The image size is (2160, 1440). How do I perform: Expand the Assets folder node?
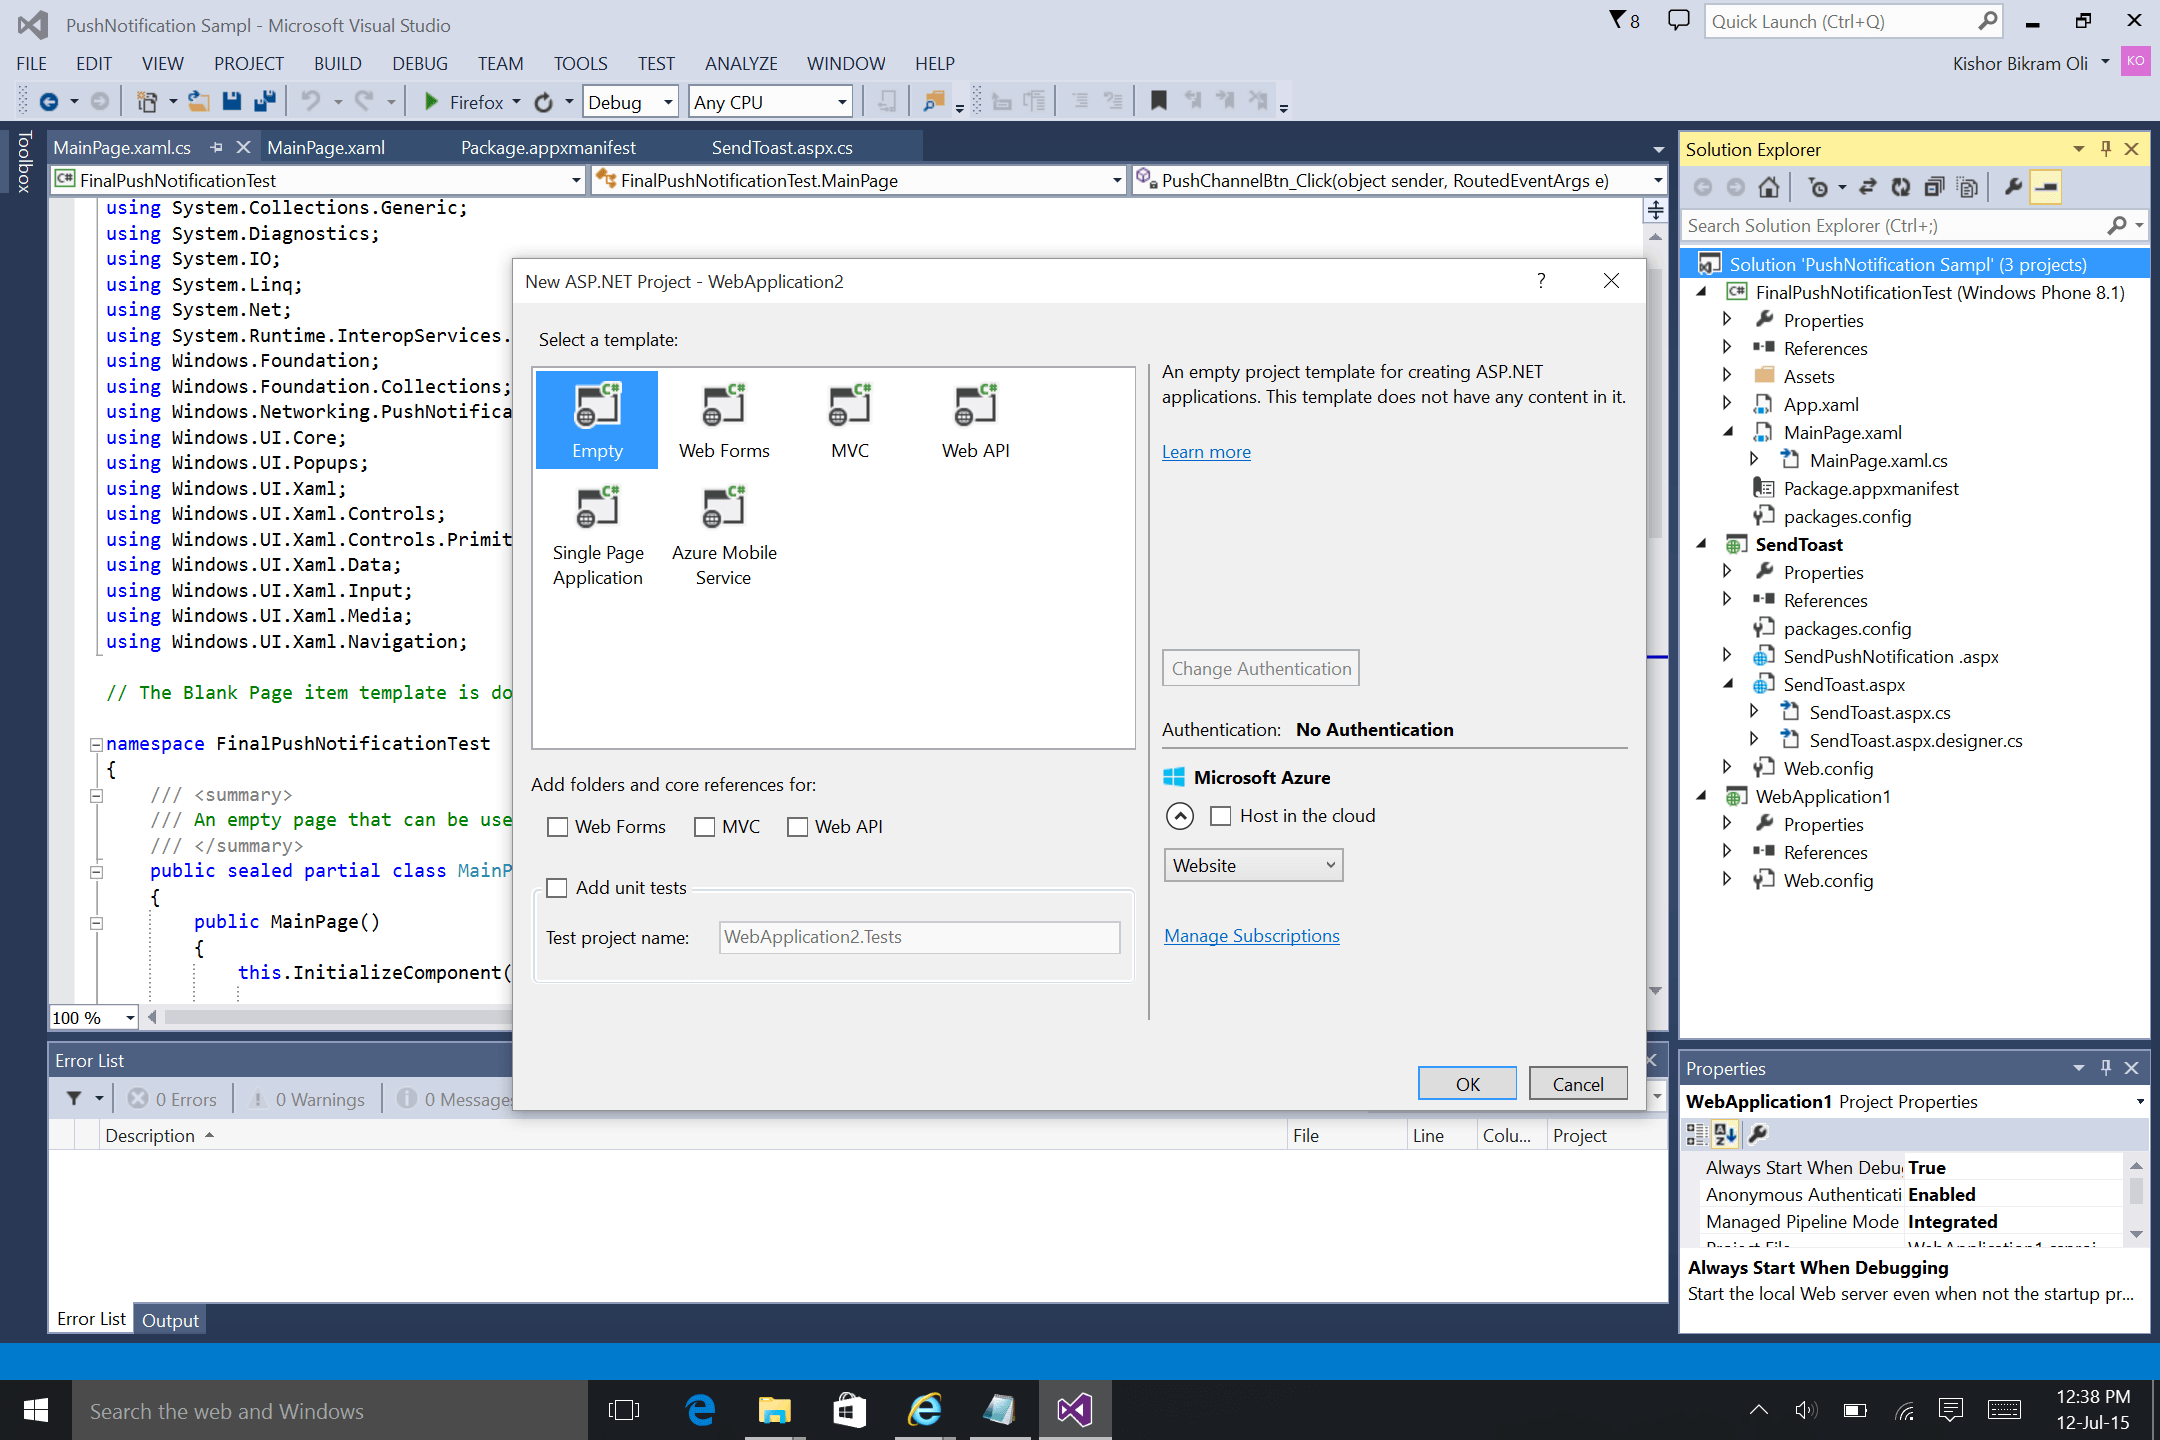(1727, 376)
